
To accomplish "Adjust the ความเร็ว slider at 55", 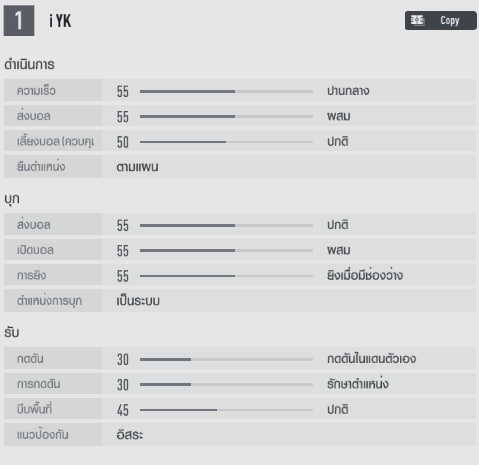I will click(226, 91).
